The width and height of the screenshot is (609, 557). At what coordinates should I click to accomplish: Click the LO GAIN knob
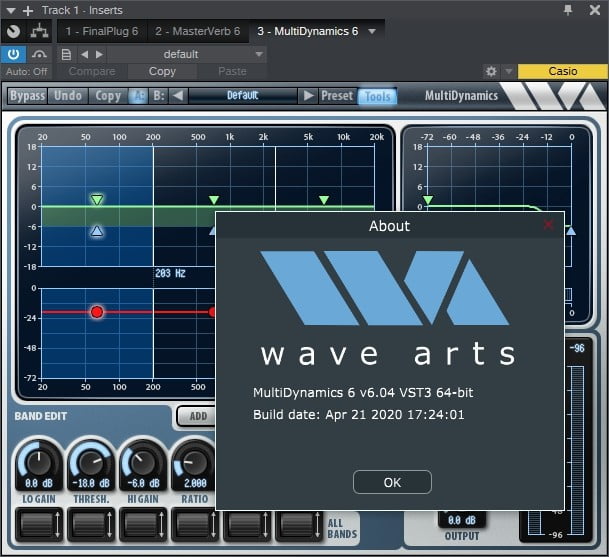click(x=39, y=461)
